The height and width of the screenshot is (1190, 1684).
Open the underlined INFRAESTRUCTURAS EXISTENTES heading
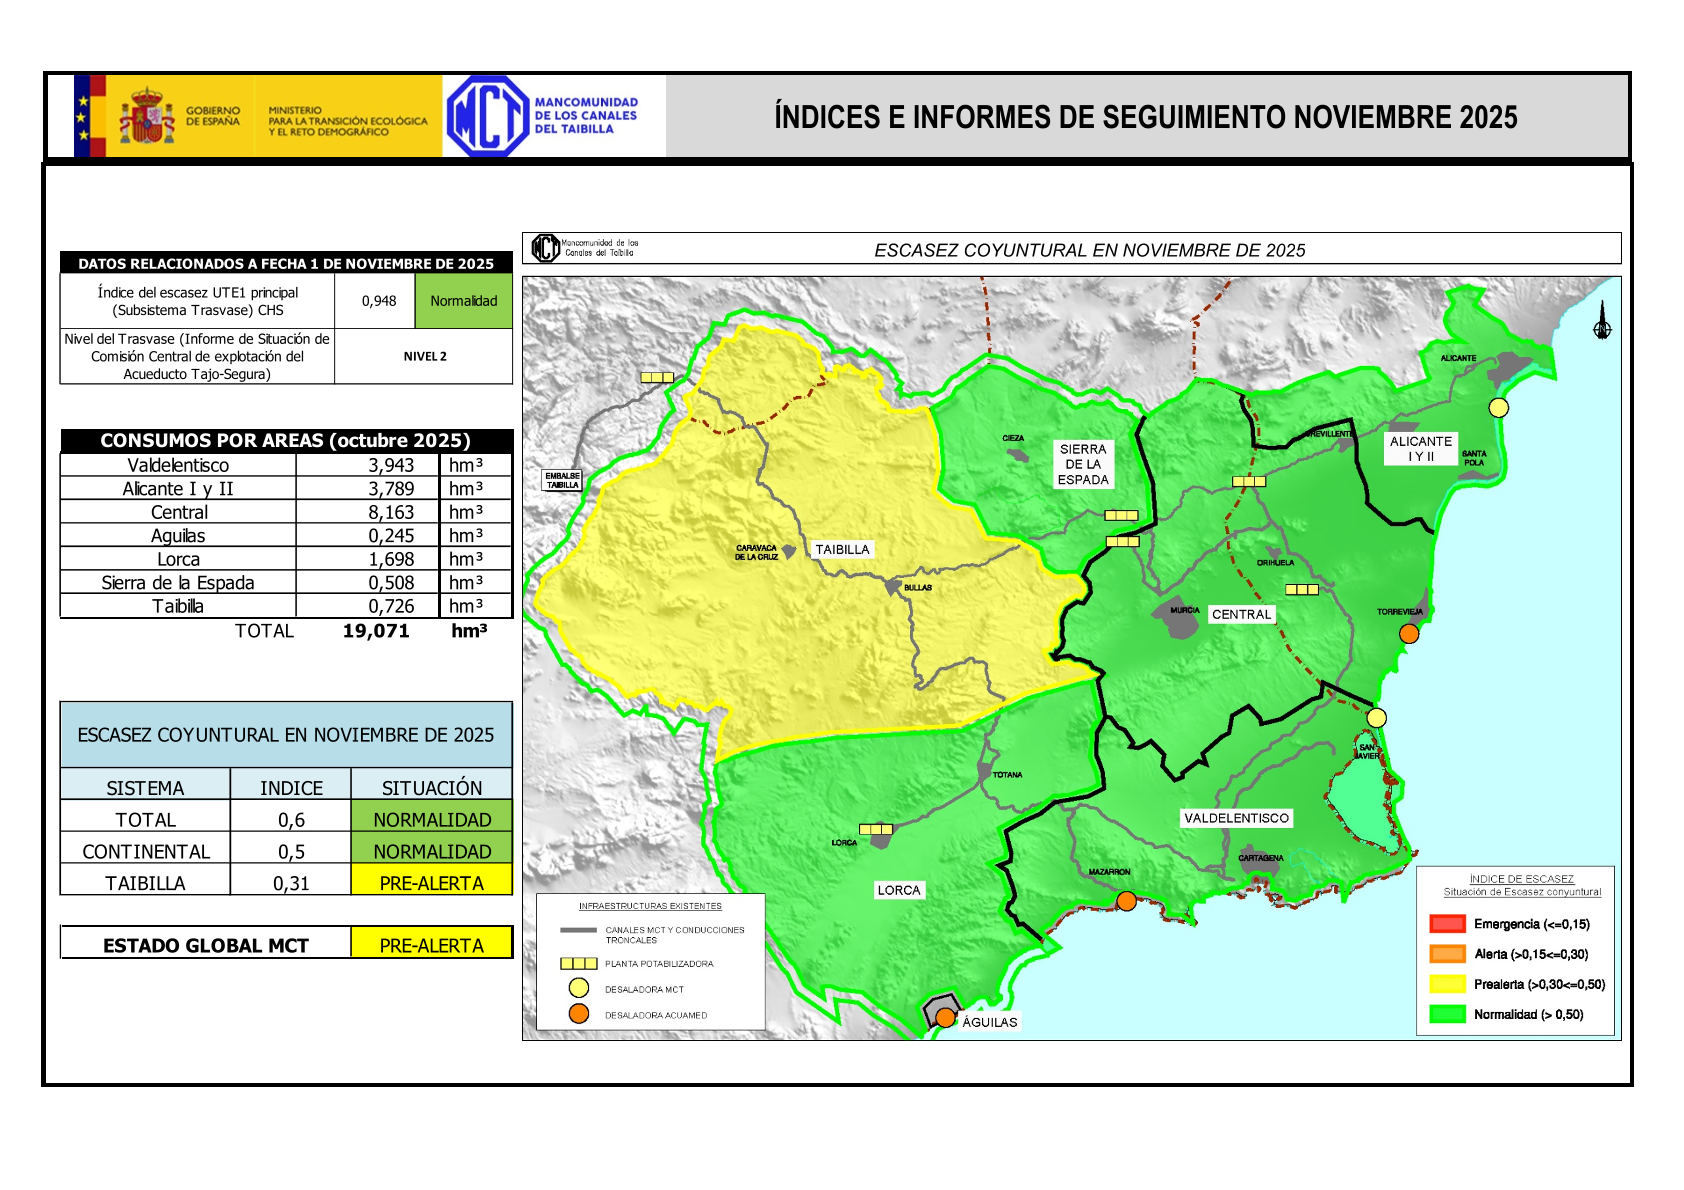(x=650, y=906)
